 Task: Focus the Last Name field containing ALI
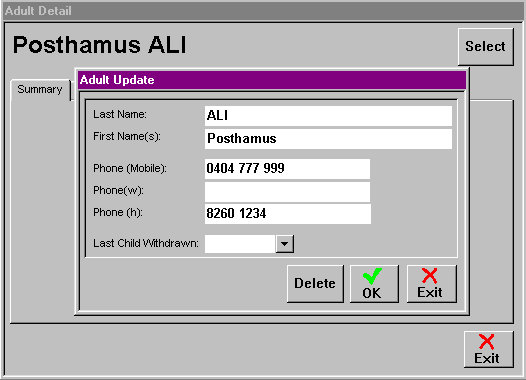(x=328, y=116)
